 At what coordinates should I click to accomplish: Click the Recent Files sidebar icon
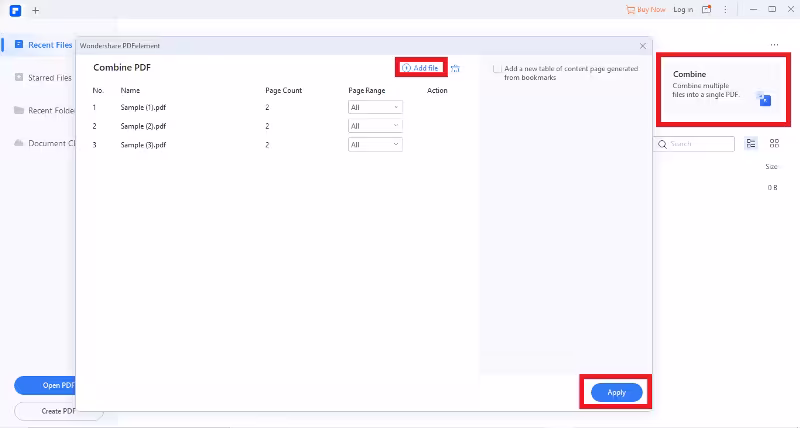point(19,44)
